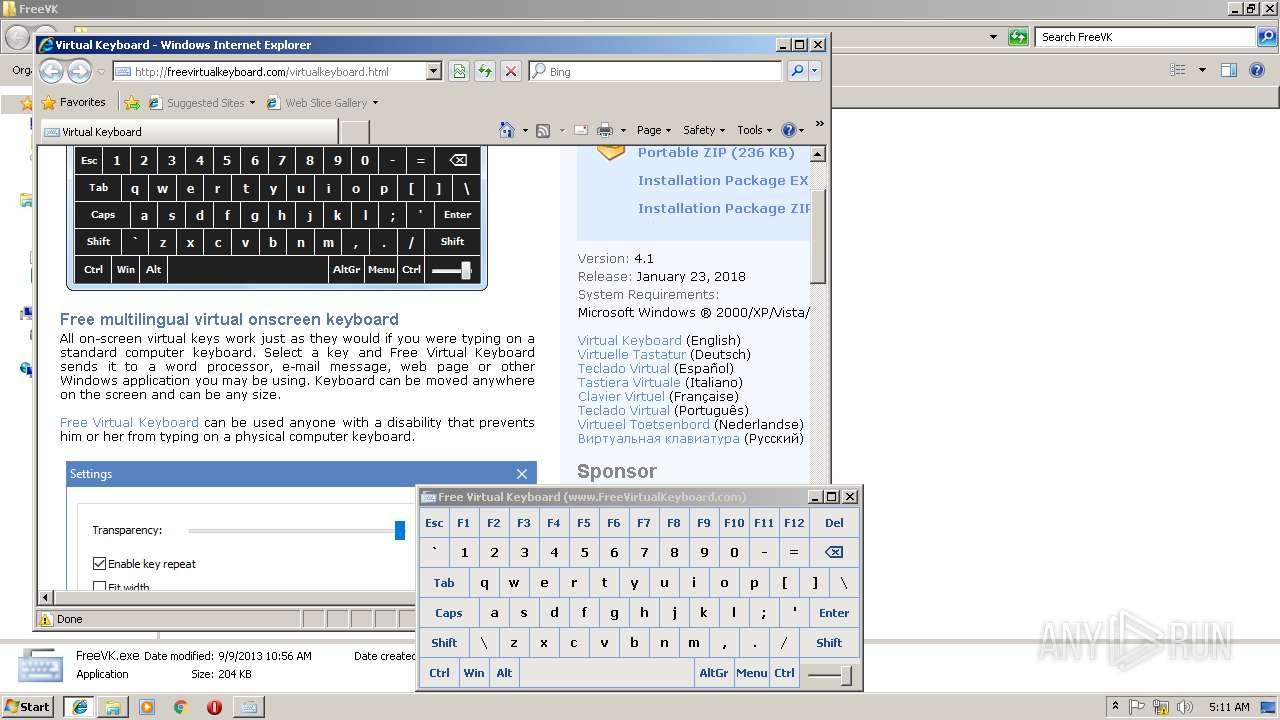
Task: Click the preview pane icon in FreeVK window
Action: click(1229, 70)
